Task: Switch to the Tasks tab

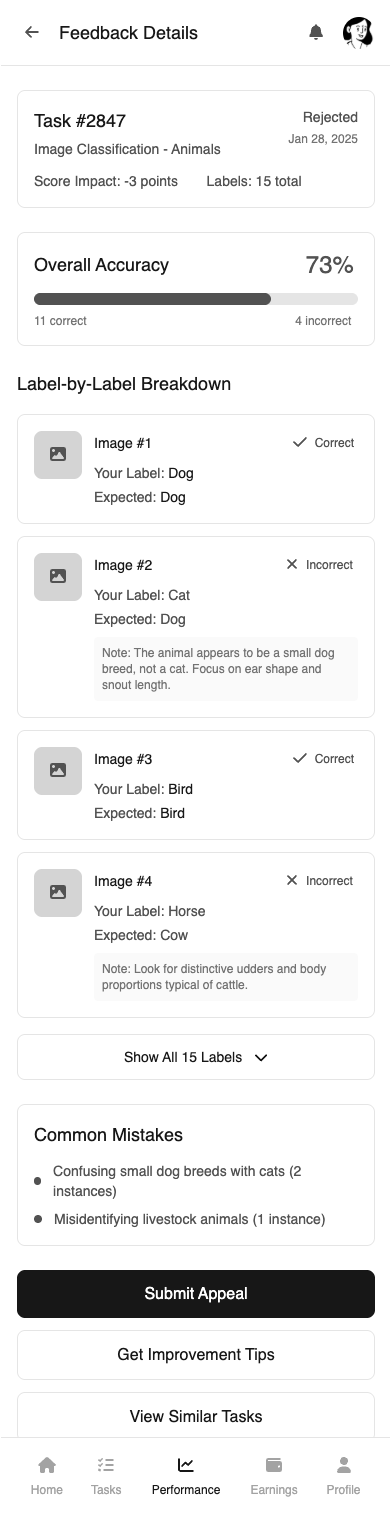Action: 106,1474
